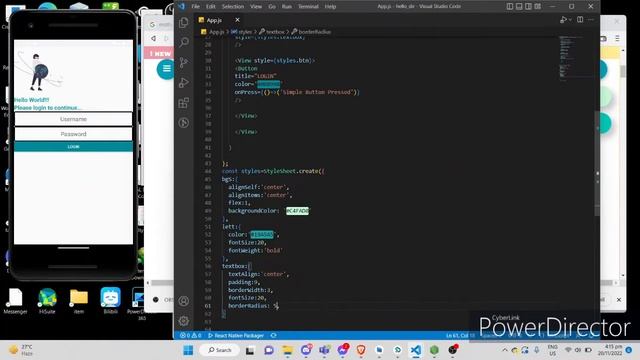The image size is (640, 360).
Task: Click the Run Code play icon in editor
Action: pos(563,20)
